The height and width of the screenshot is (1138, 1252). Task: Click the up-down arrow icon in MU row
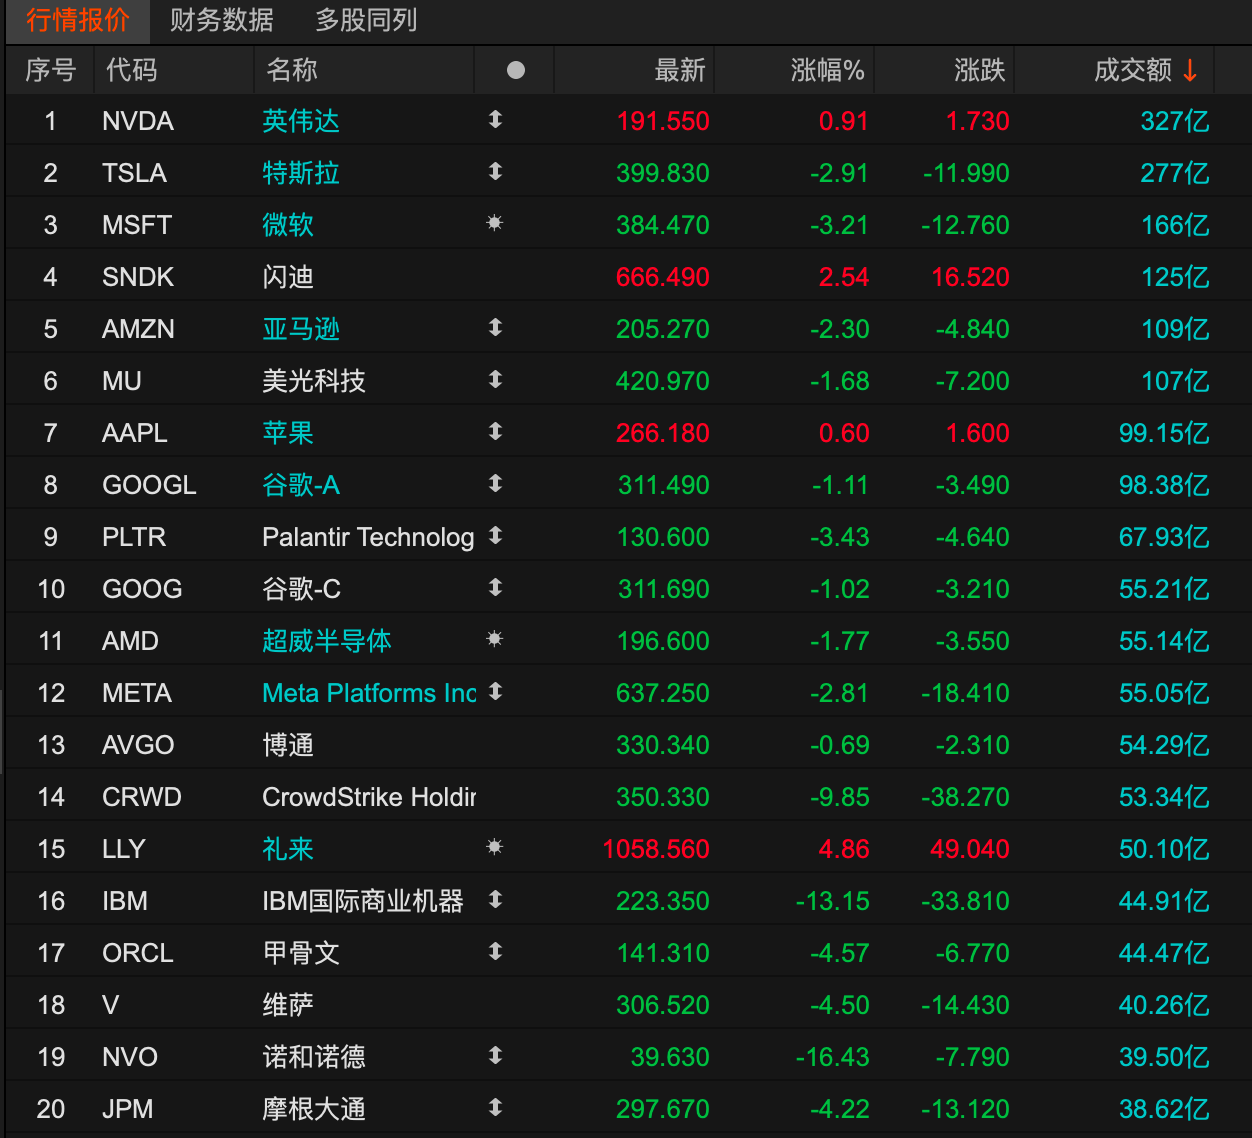coord(495,380)
